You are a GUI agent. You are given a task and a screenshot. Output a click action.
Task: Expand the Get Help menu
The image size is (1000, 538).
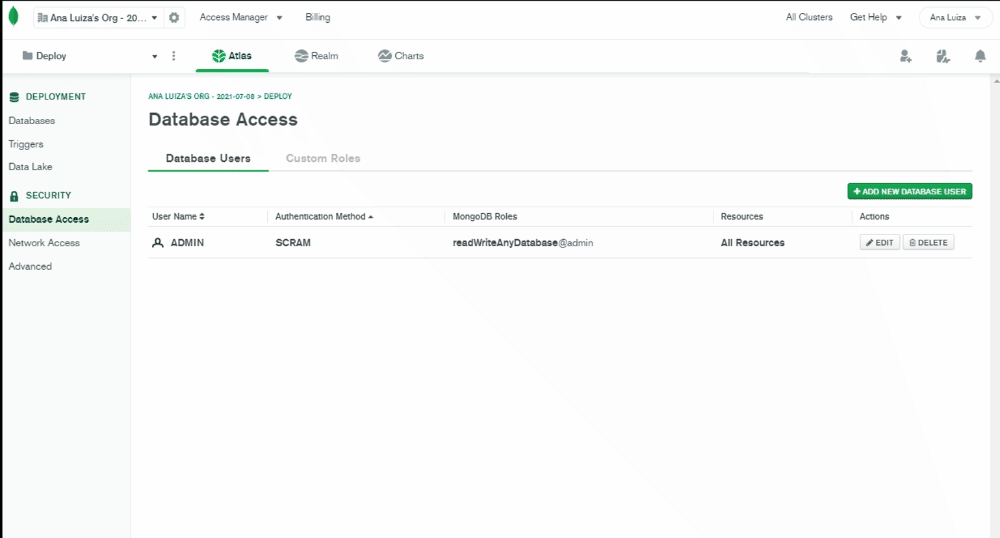(x=876, y=17)
